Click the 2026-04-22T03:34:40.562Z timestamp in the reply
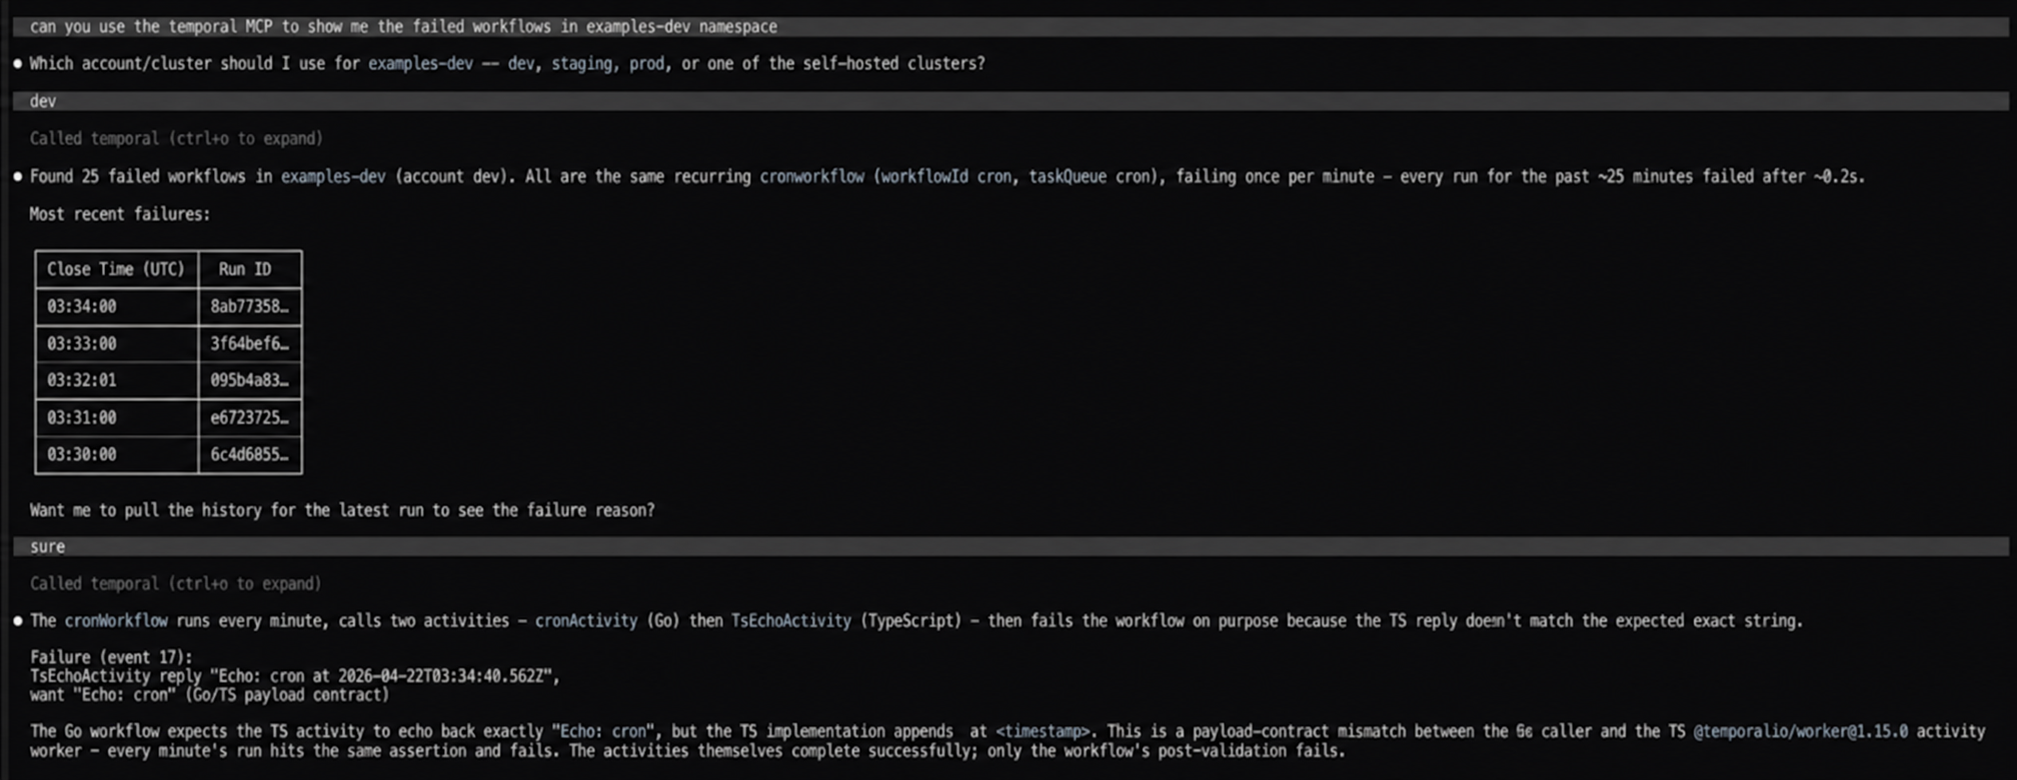2017x780 pixels. (x=444, y=677)
